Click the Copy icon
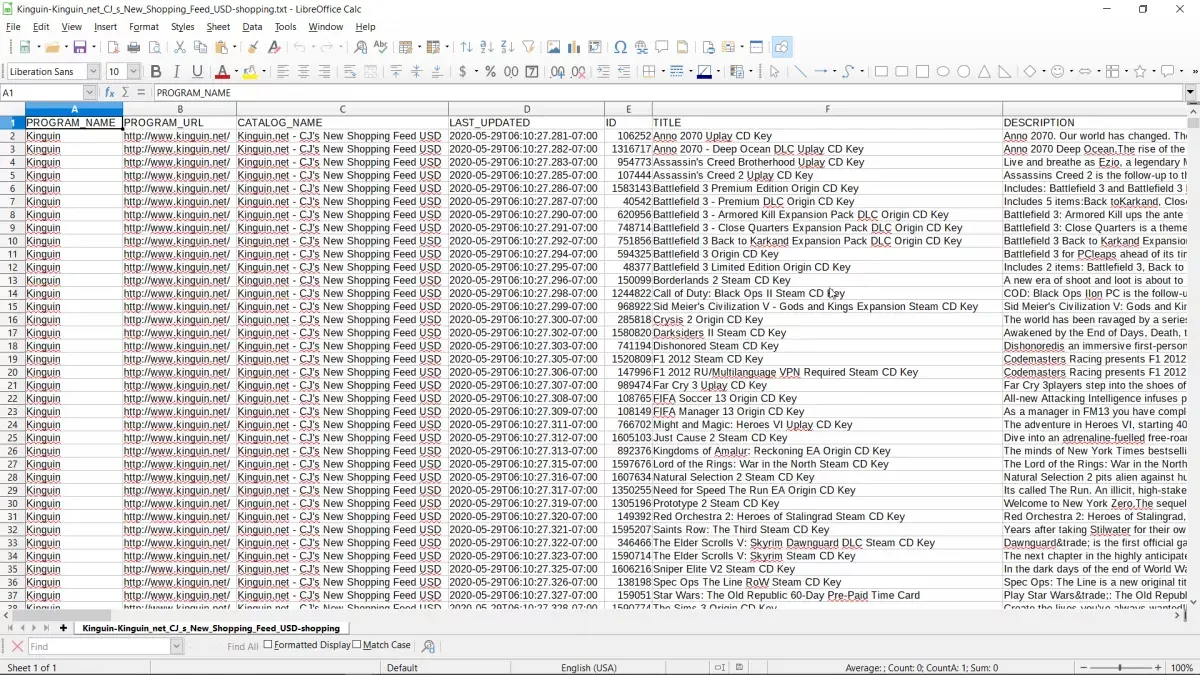Viewport: 1200px width, 675px height. pos(200,47)
